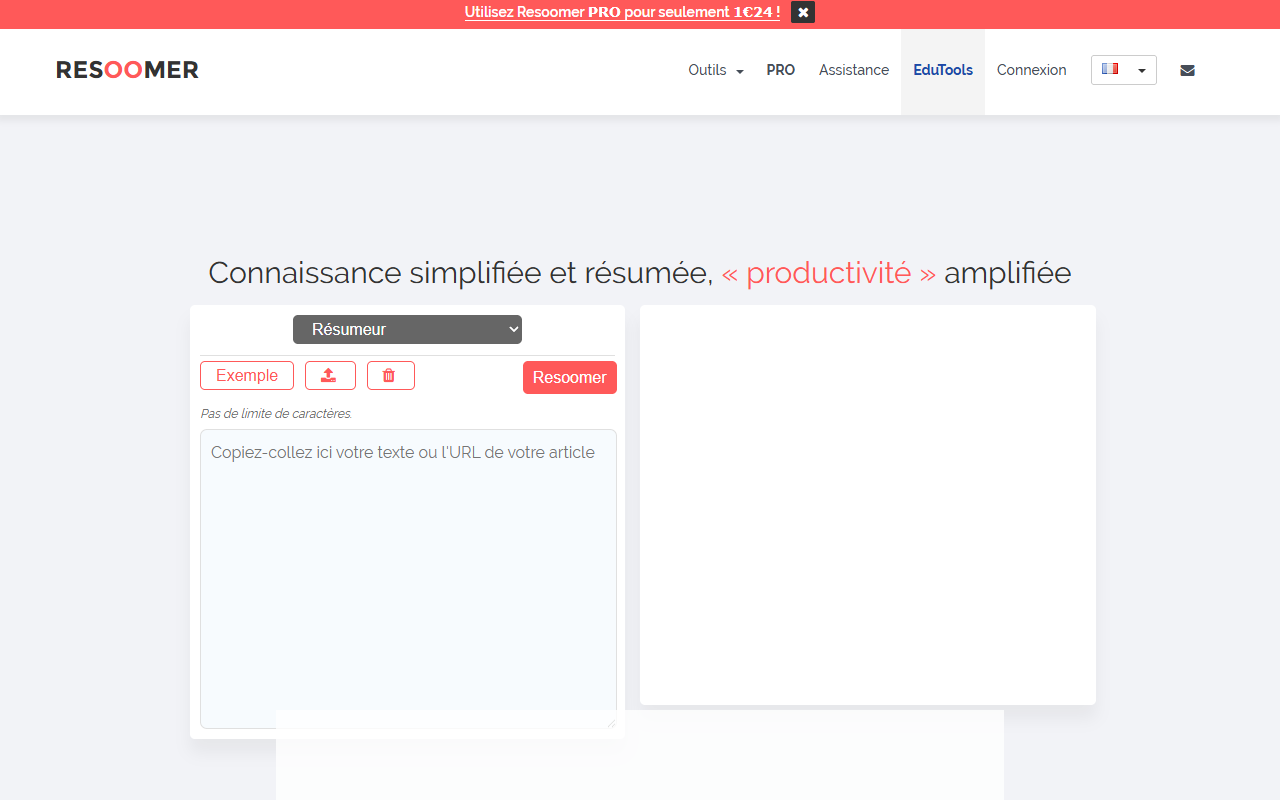Viewport: 1280px width, 800px height.
Task: Open the EduTools tab
Action: [x=943, y=70]
